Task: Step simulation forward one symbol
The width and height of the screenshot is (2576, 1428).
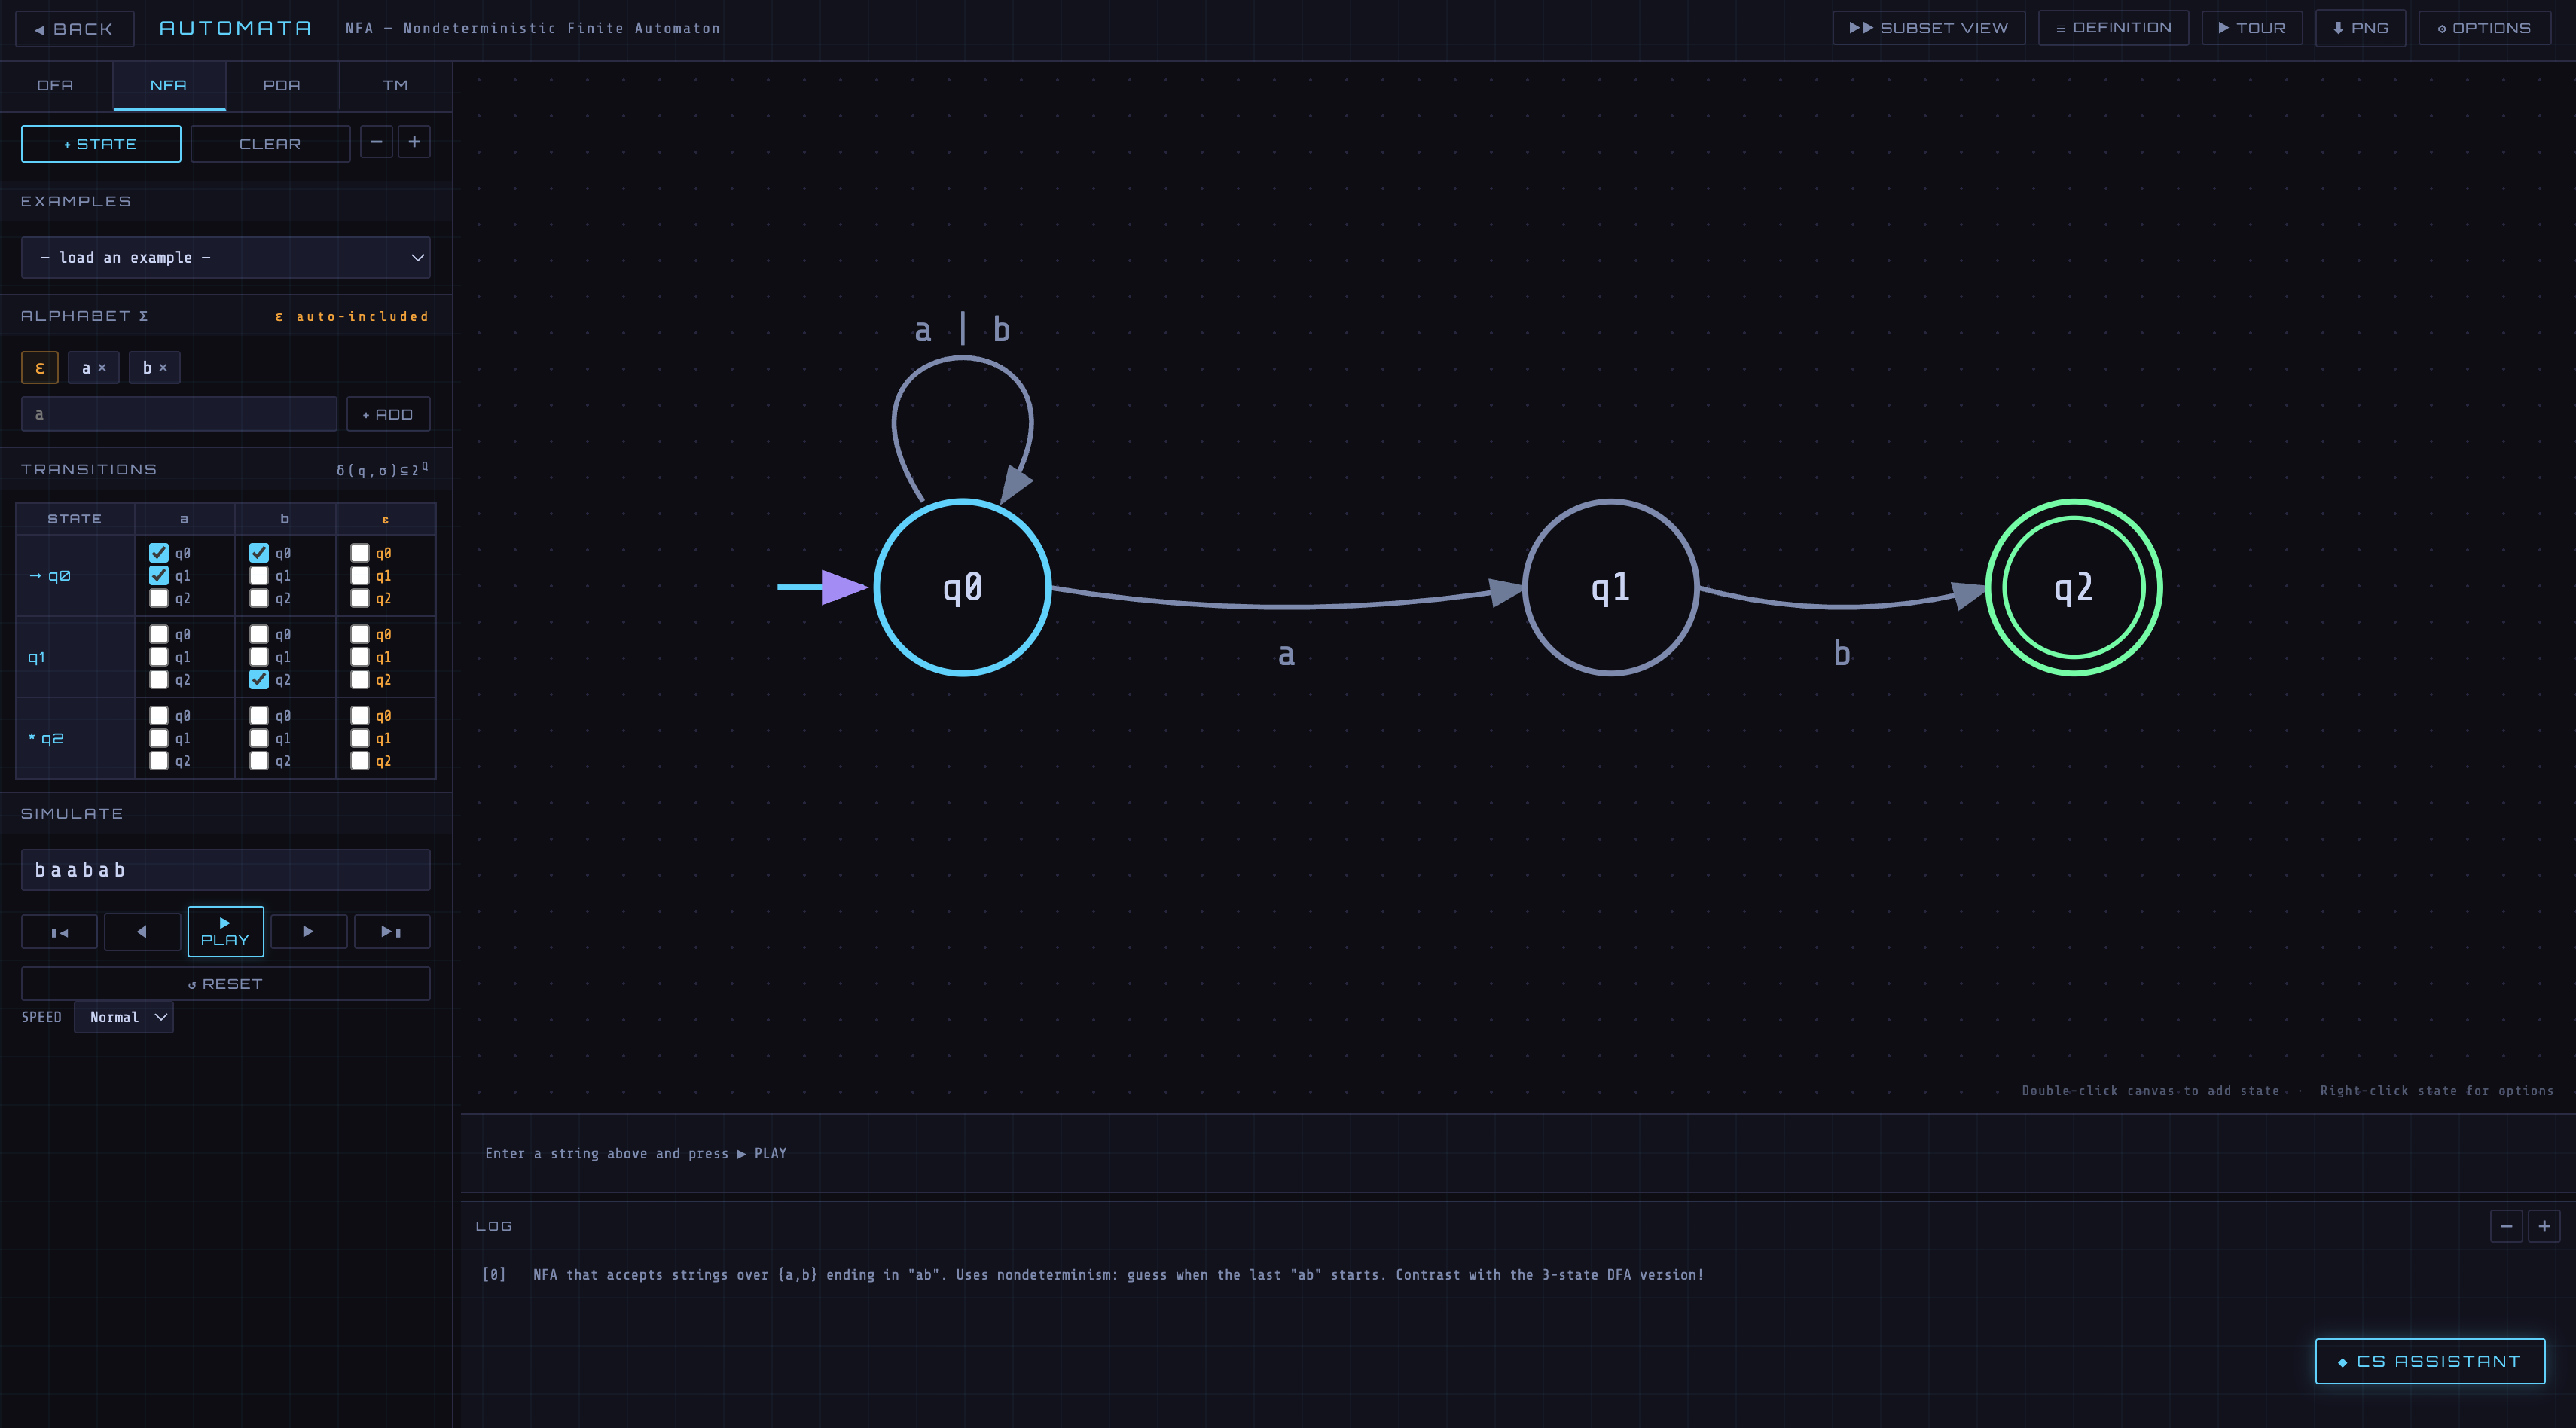Action: pos(308,932)
